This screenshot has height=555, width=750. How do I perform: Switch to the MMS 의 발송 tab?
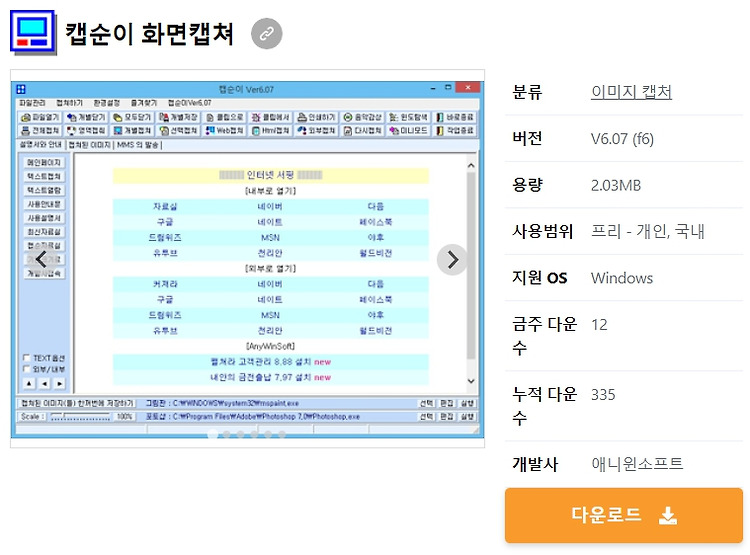pyautogui.click(x=138, y=145)
